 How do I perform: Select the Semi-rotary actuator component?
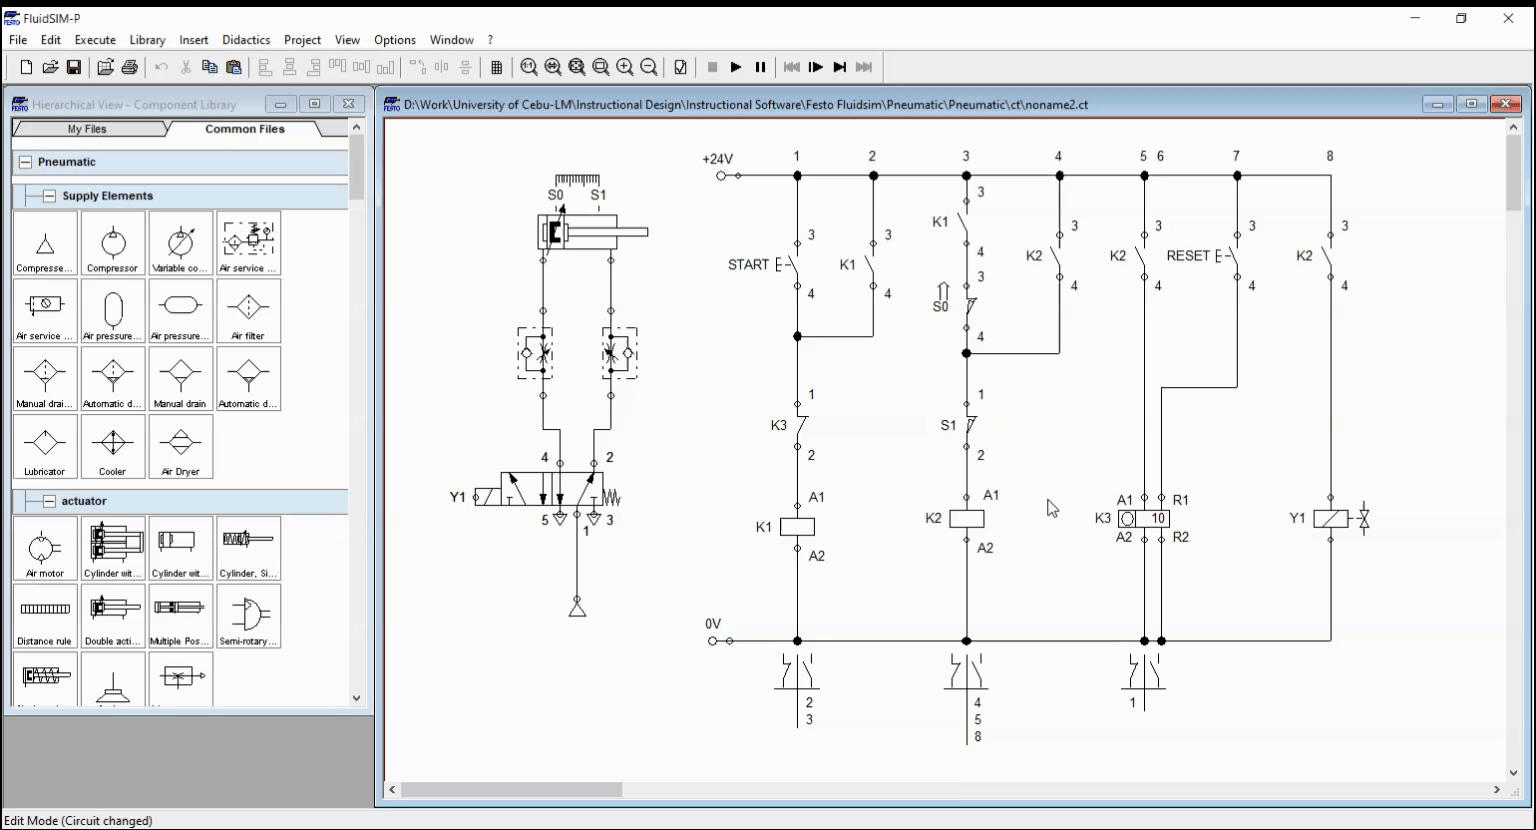[249, 616]
